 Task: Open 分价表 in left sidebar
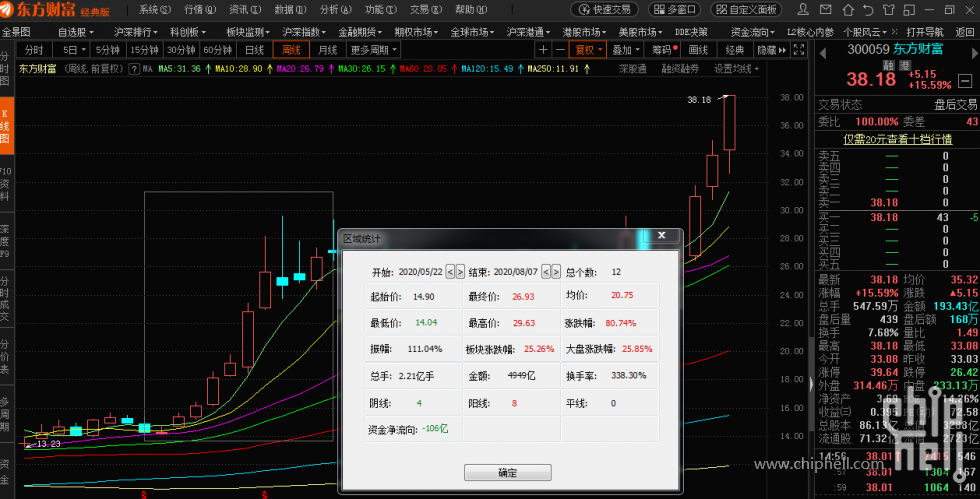5,356
